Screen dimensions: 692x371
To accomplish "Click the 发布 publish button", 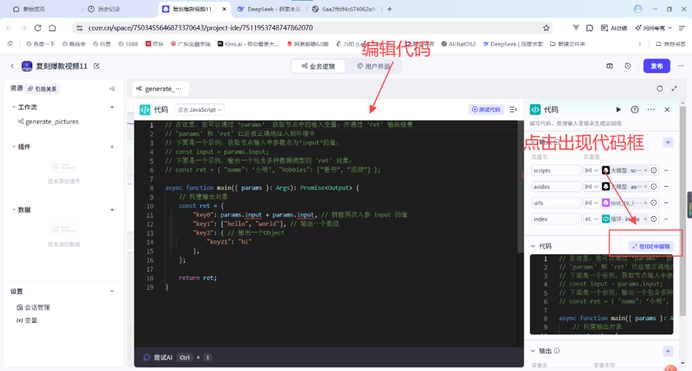I will point(657,66).
